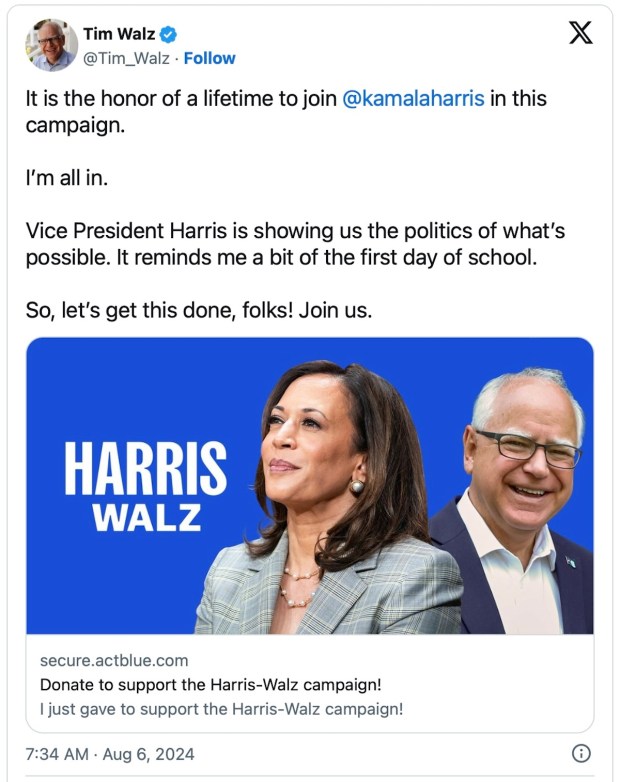Image resolution: width=620 pixels, height=782 pixels.
Task: Open the Harris Walz campaign card image
Action: pos(310,485)
